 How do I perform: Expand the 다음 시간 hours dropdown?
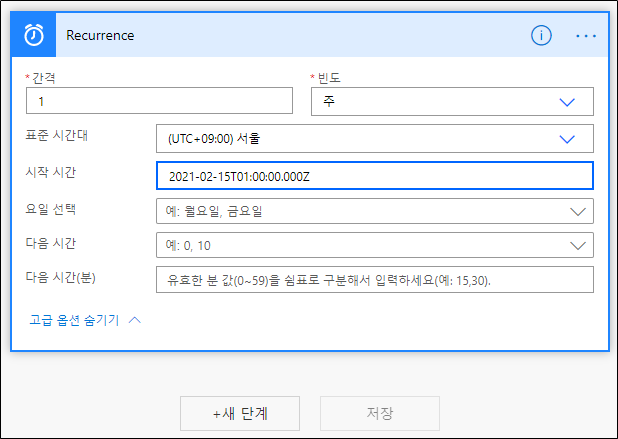coord(375,245)
